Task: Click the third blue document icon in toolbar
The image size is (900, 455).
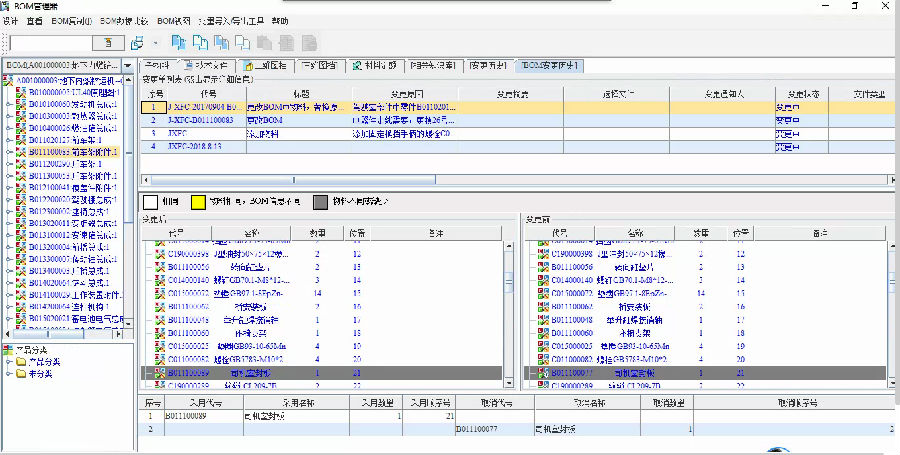Action: click(x=221, y=43)
